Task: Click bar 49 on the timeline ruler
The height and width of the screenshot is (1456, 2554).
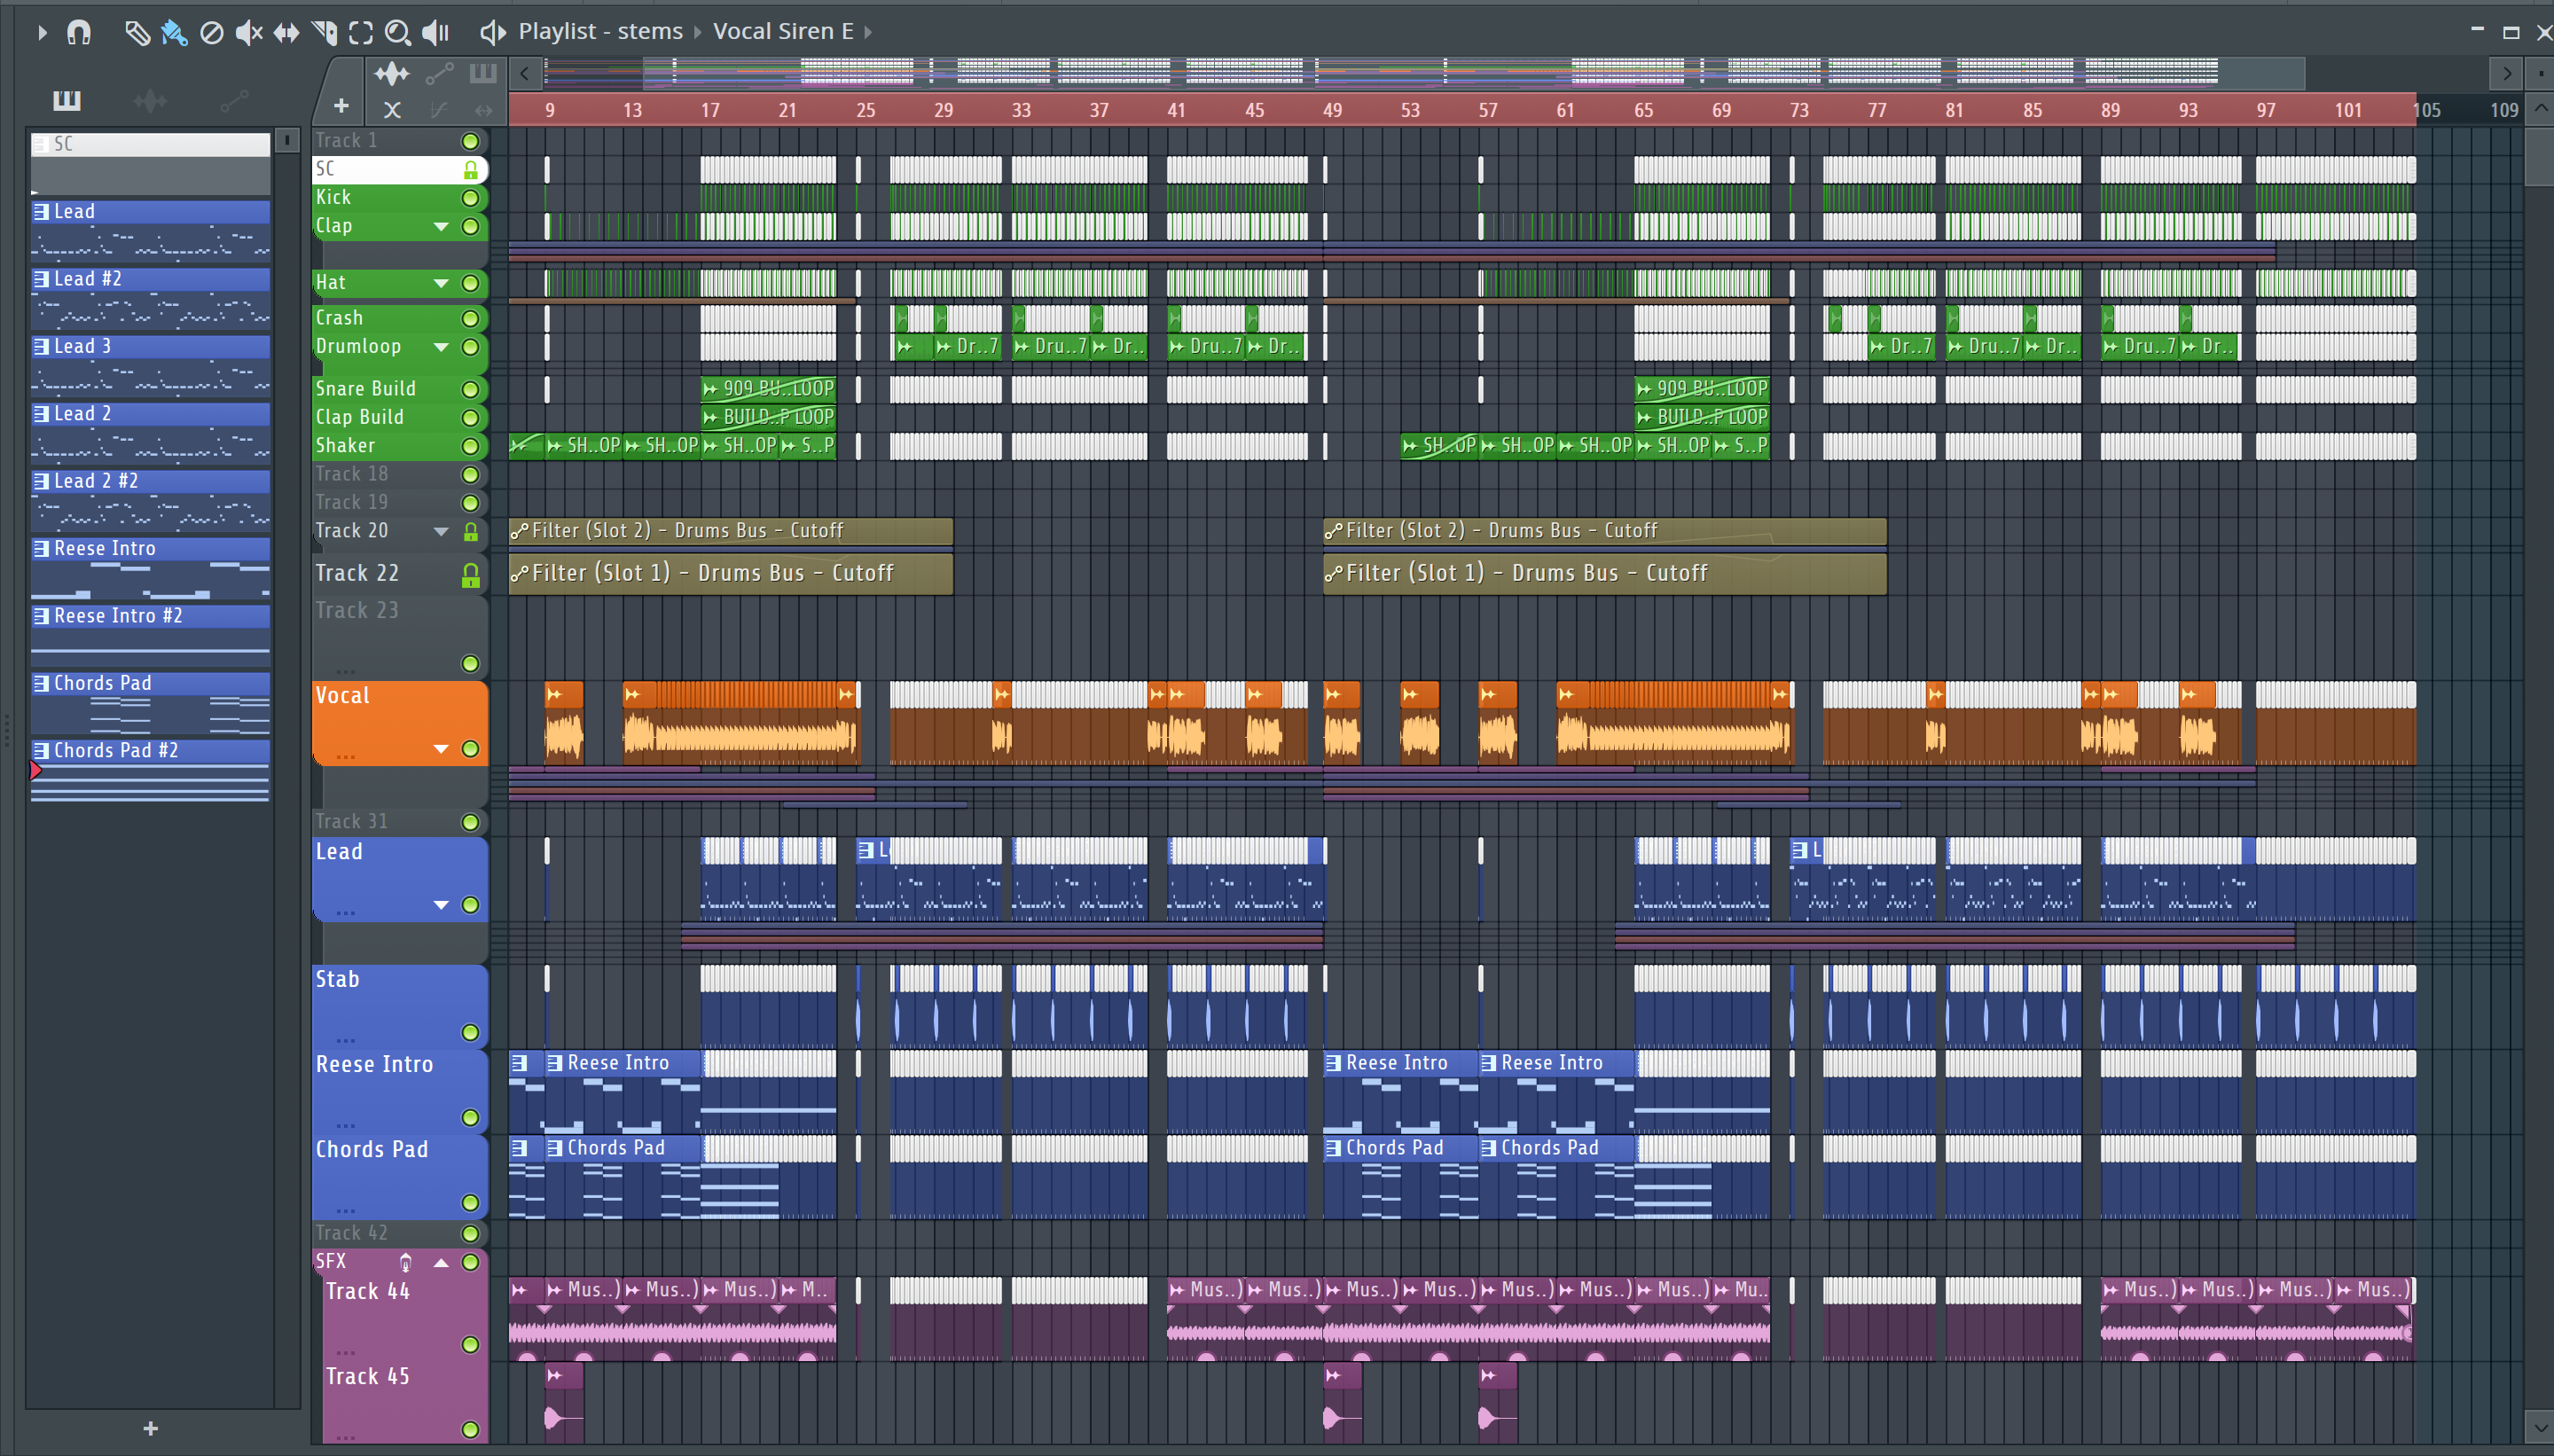Action: [1332, 110]
